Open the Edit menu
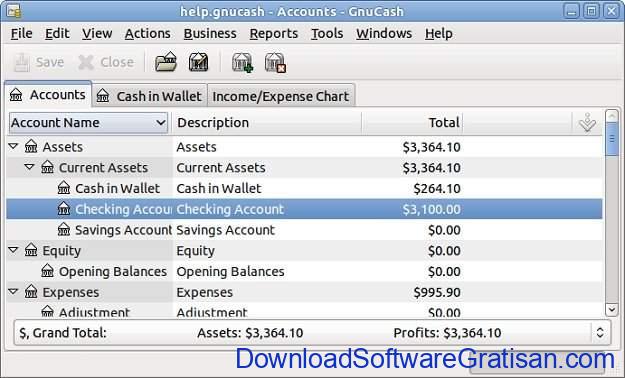This screenshot has width=625, height=378. [x=57, y=33]
